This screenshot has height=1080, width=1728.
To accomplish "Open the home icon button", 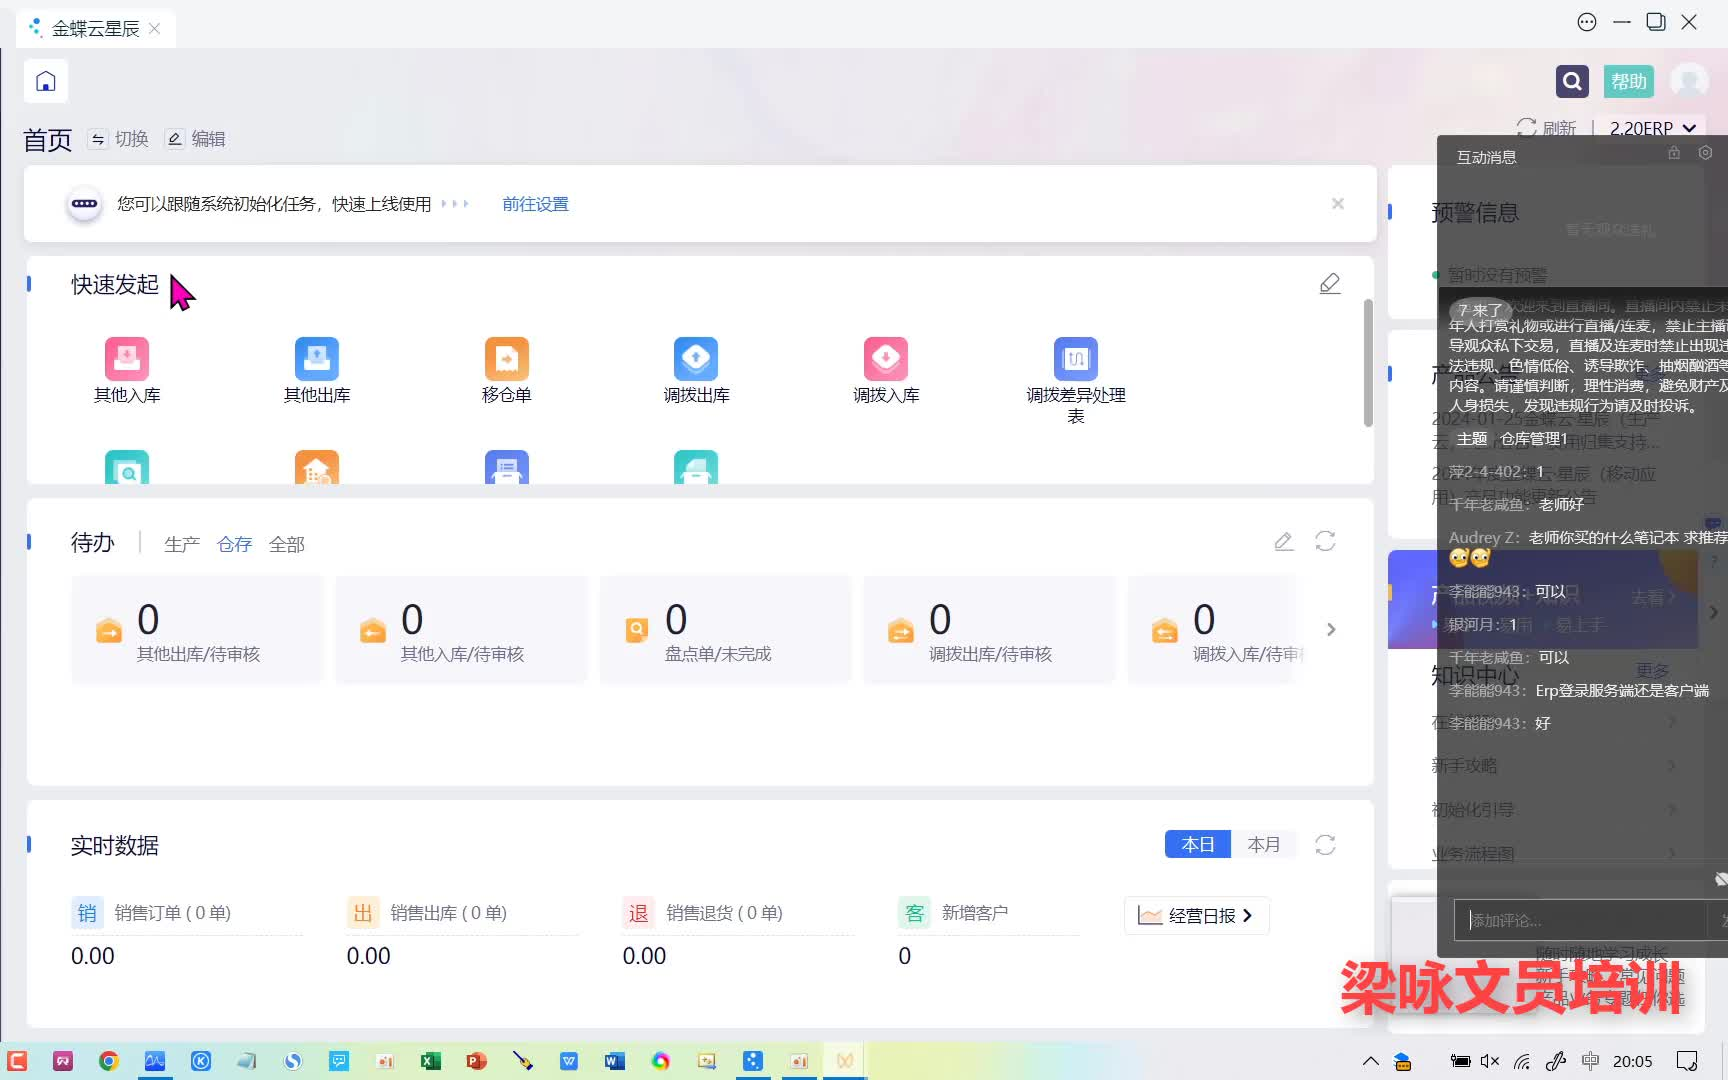I will pos(46,81).
